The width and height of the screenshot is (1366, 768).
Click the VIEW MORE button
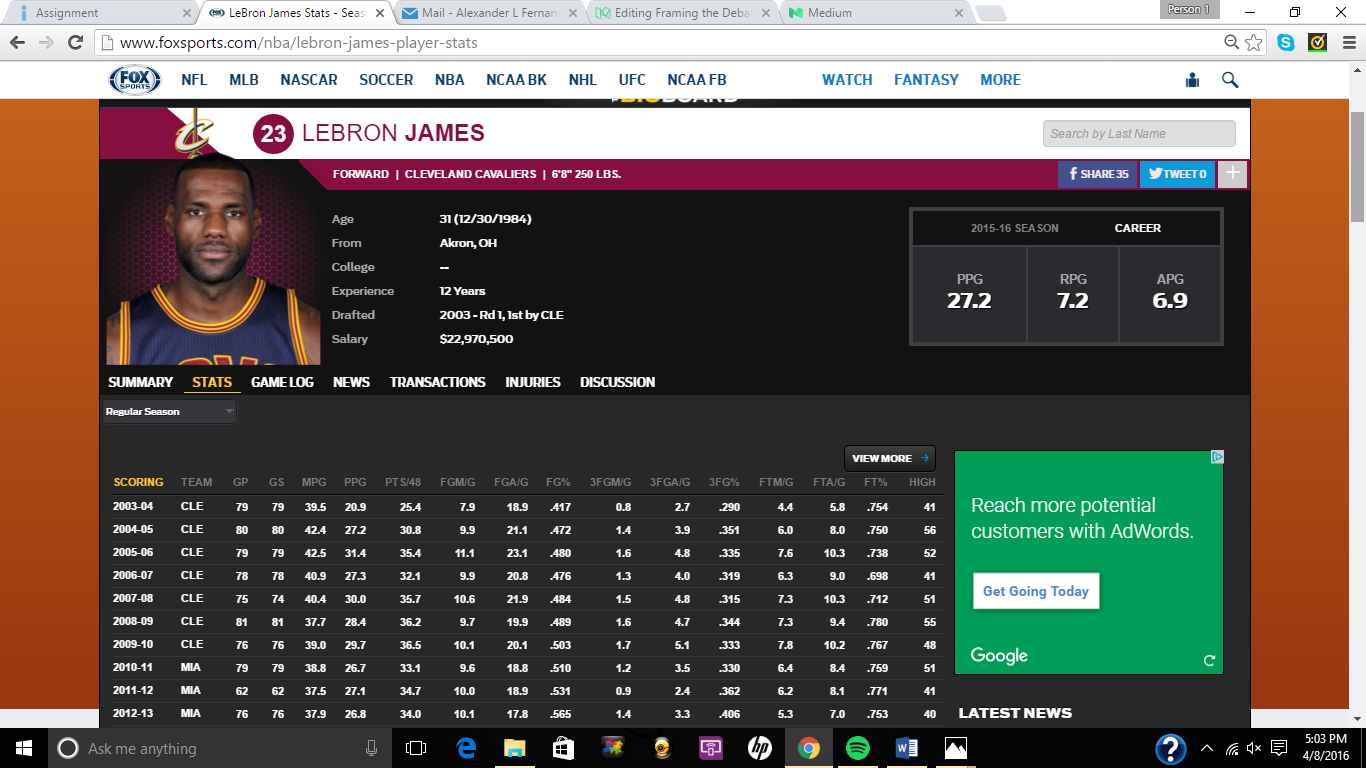890,458
